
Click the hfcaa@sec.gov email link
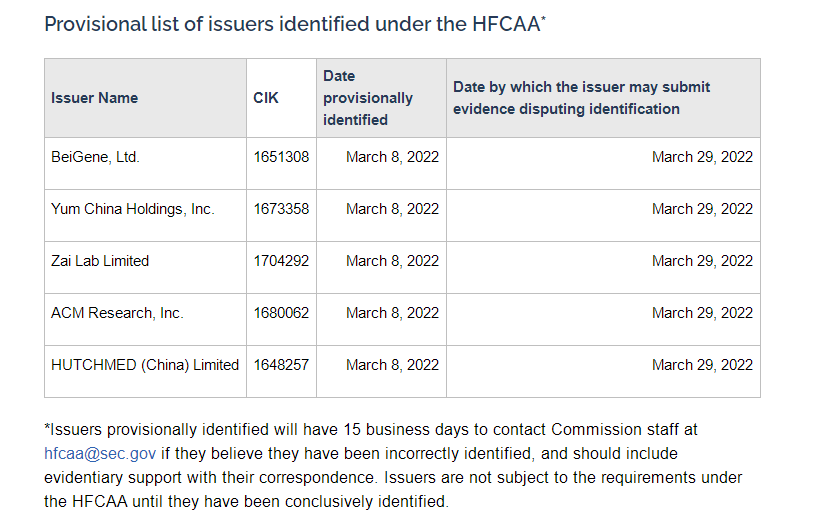(100, 453)
